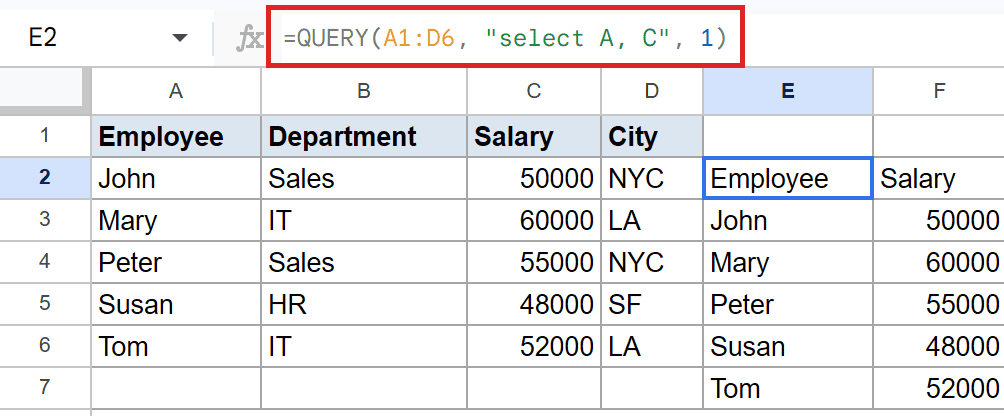
Task: Click cell A3 containing Mary
Action: pos(176,220)
